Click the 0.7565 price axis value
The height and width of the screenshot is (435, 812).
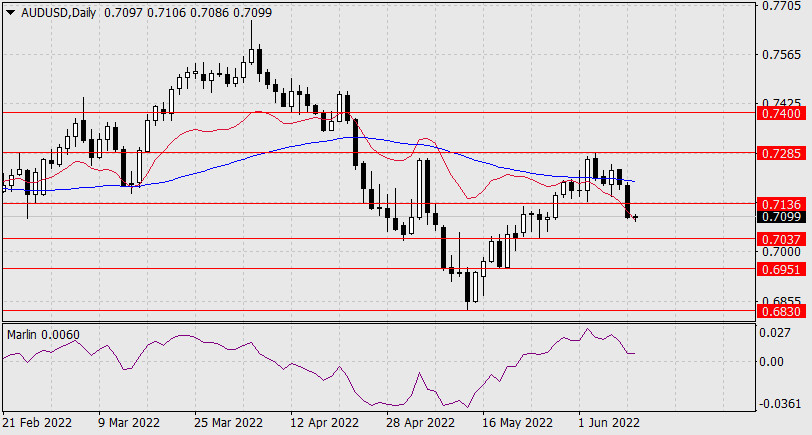pyautogui.click(x=781, y=55)
